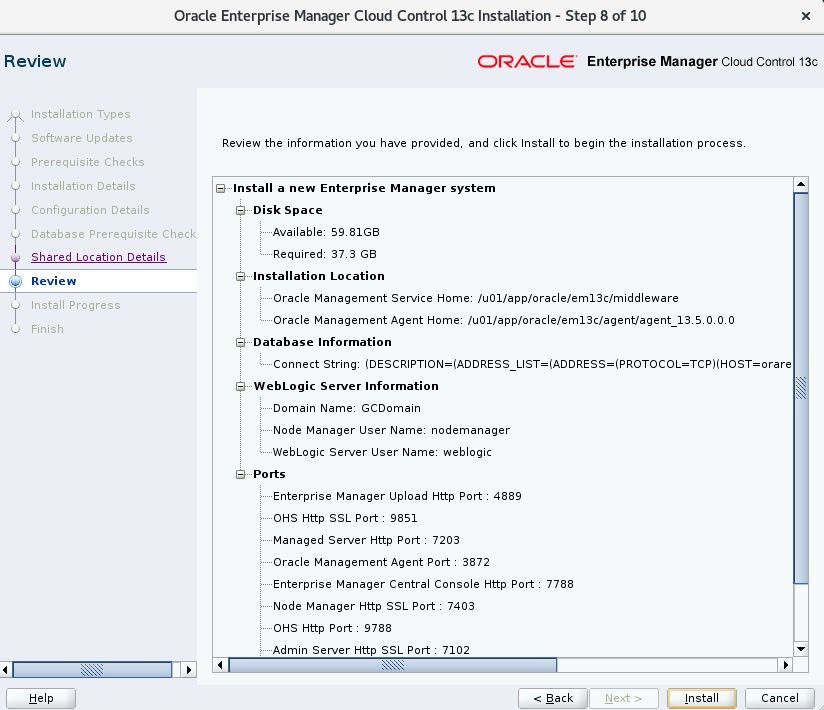Click the Shared Location Details step bullet
Screen dimensions: 824x710
pyautogui.click(x=16, y=258)
